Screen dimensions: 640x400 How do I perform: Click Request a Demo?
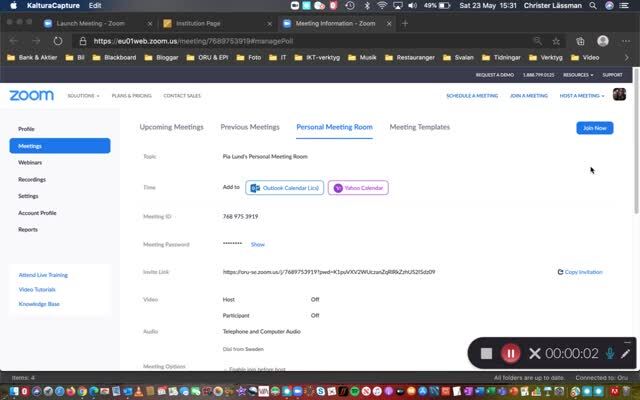pos(495,75)
